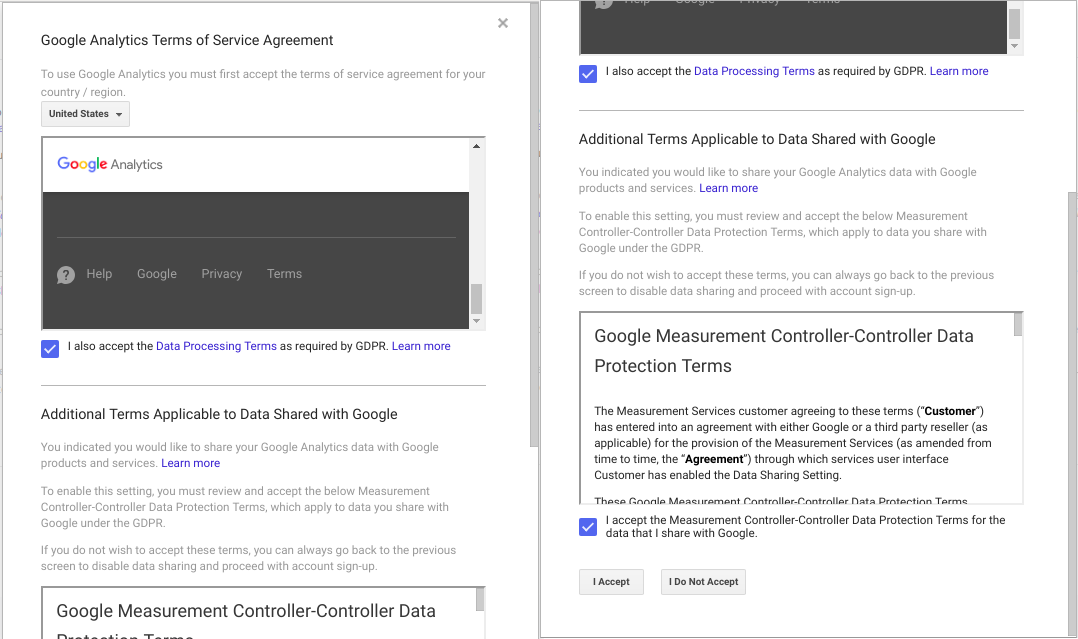Click the scroll-down arrow below the Terms footer frame
The height and width of the screenshot is (639, 1078).
(x=477, y=321)
